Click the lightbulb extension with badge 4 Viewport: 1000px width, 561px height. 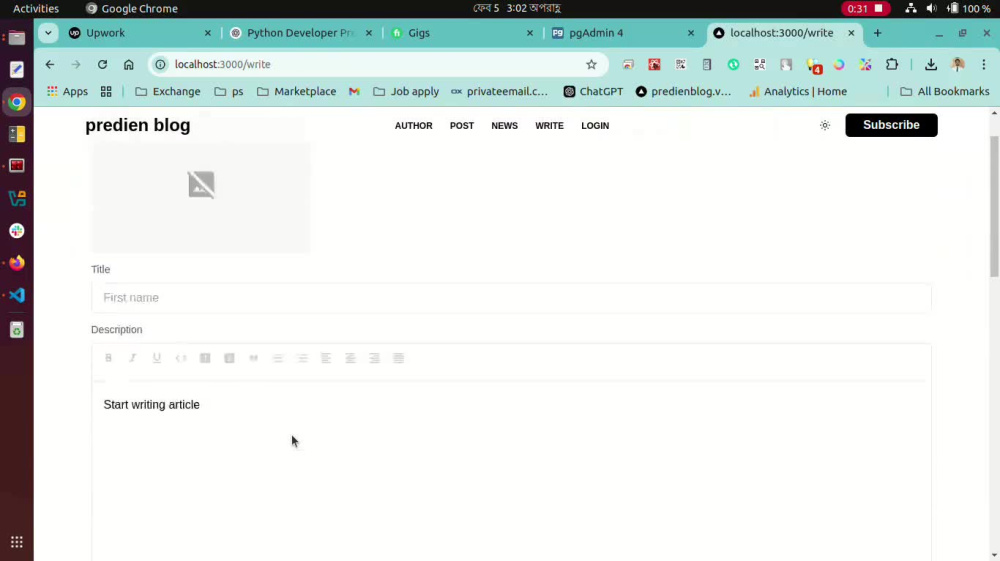pyautogui.click(x=813, y=64)
